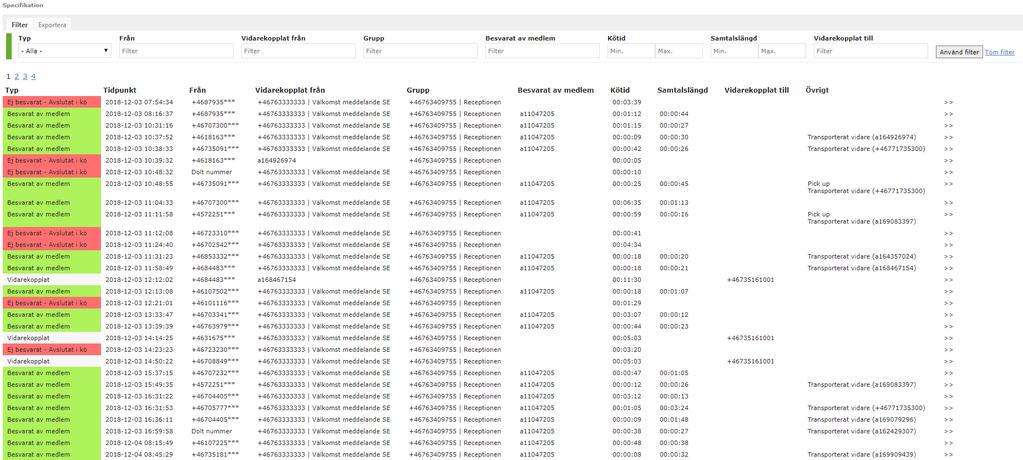
Task: Apply filters with Använd filter button
Action: 959,52
